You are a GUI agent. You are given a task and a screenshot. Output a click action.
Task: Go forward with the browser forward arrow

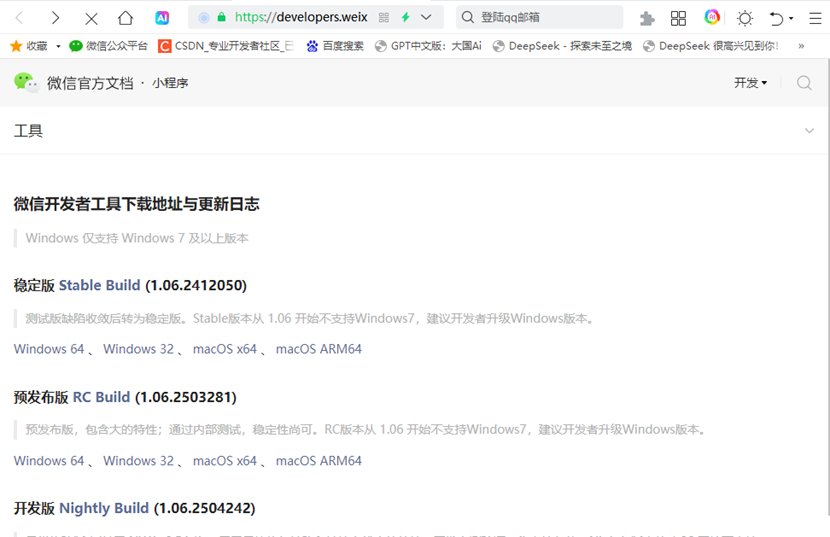pos(55,18)
